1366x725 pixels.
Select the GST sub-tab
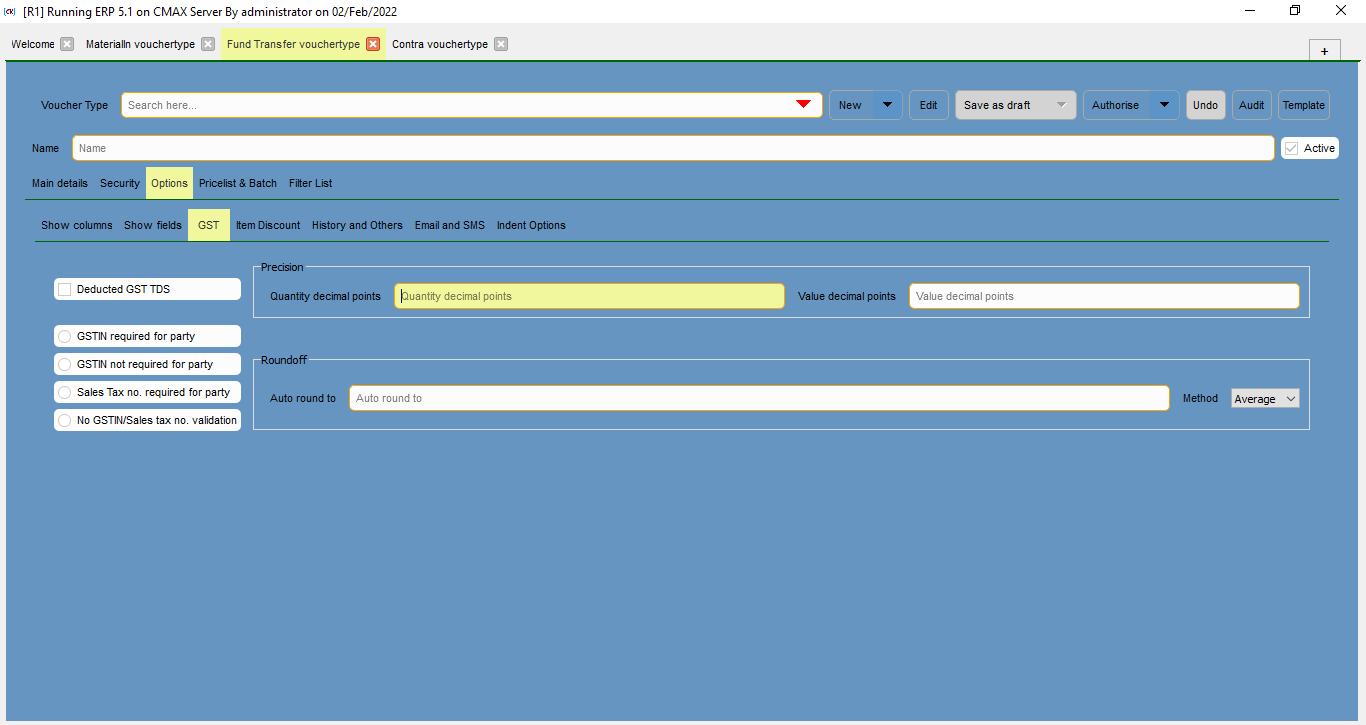[x=209, y=225]
